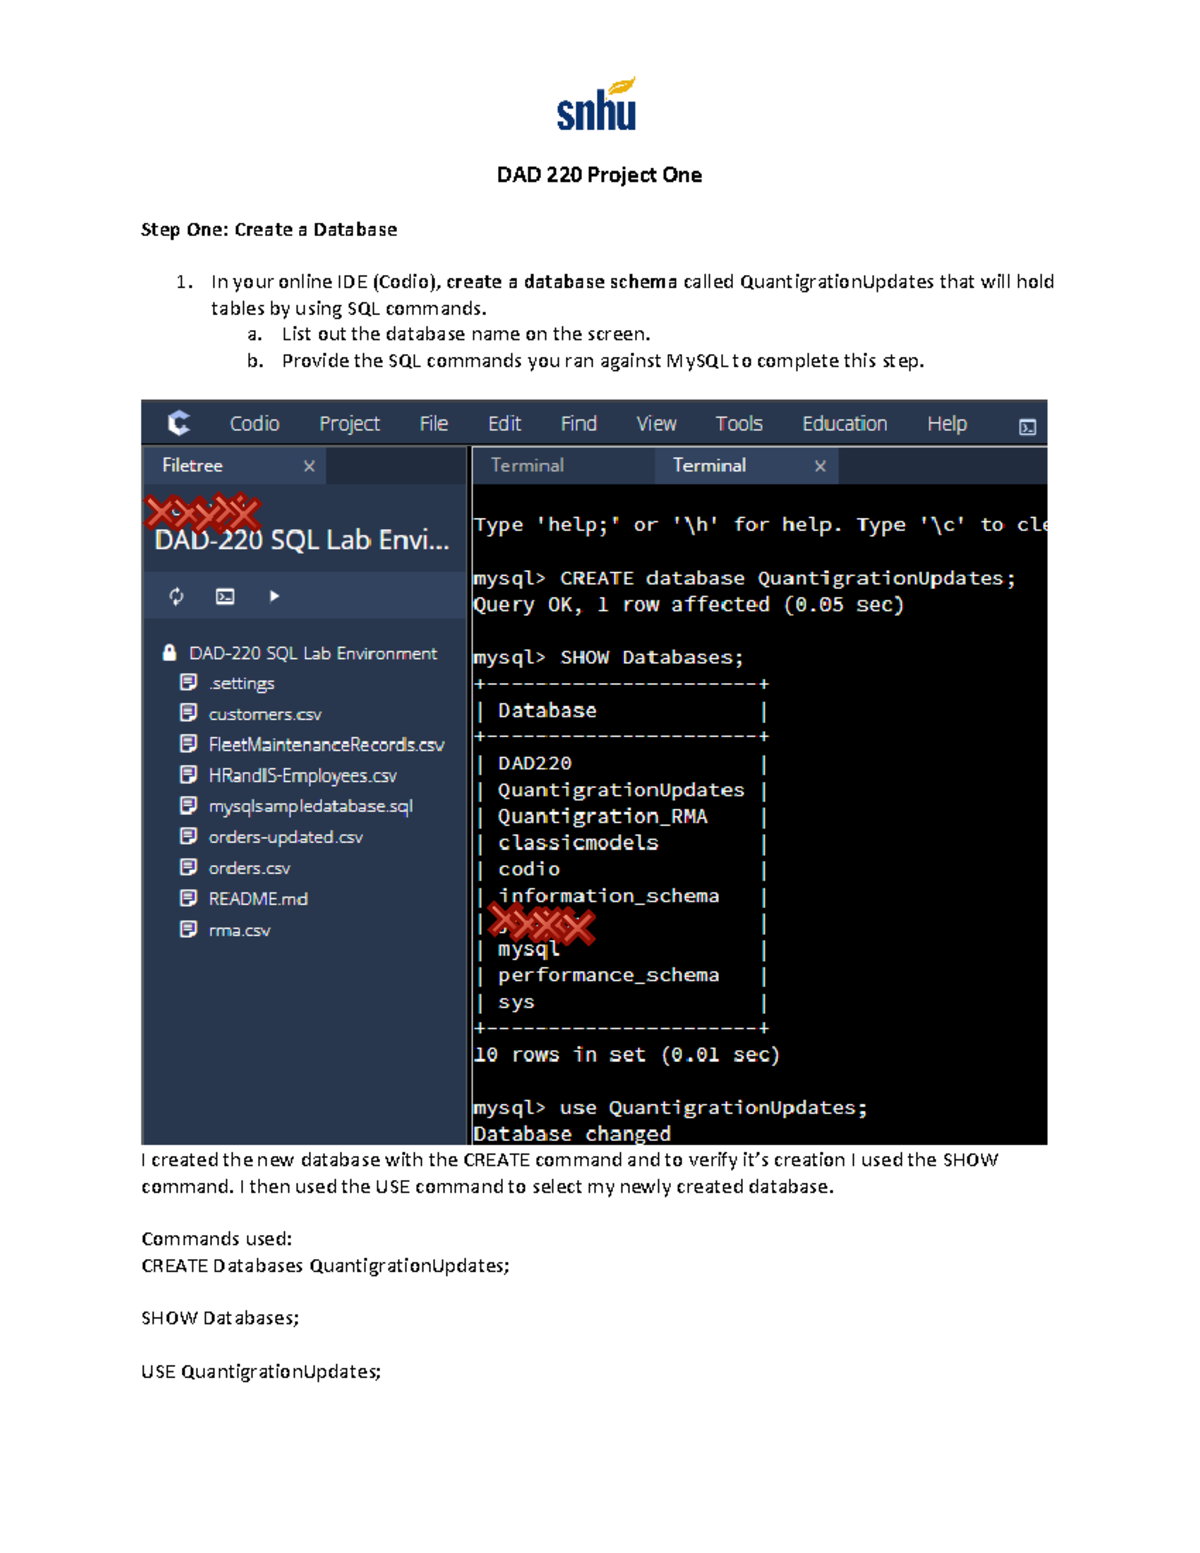Screen dimensions: 1200x1553
Task: Select orders.csv in the filetree
Action: click(247, 868)
